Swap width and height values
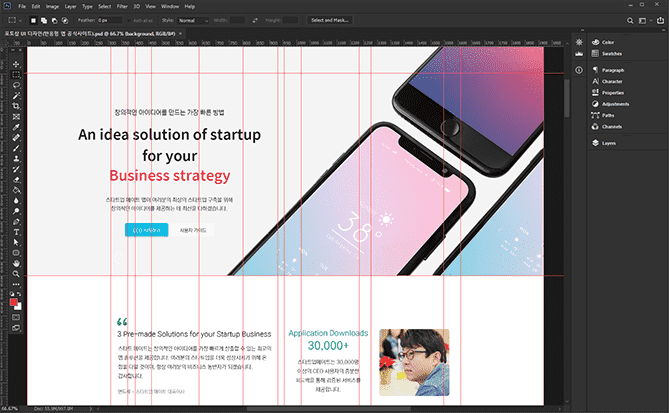The image size is (669, 413). click(255, 20)
